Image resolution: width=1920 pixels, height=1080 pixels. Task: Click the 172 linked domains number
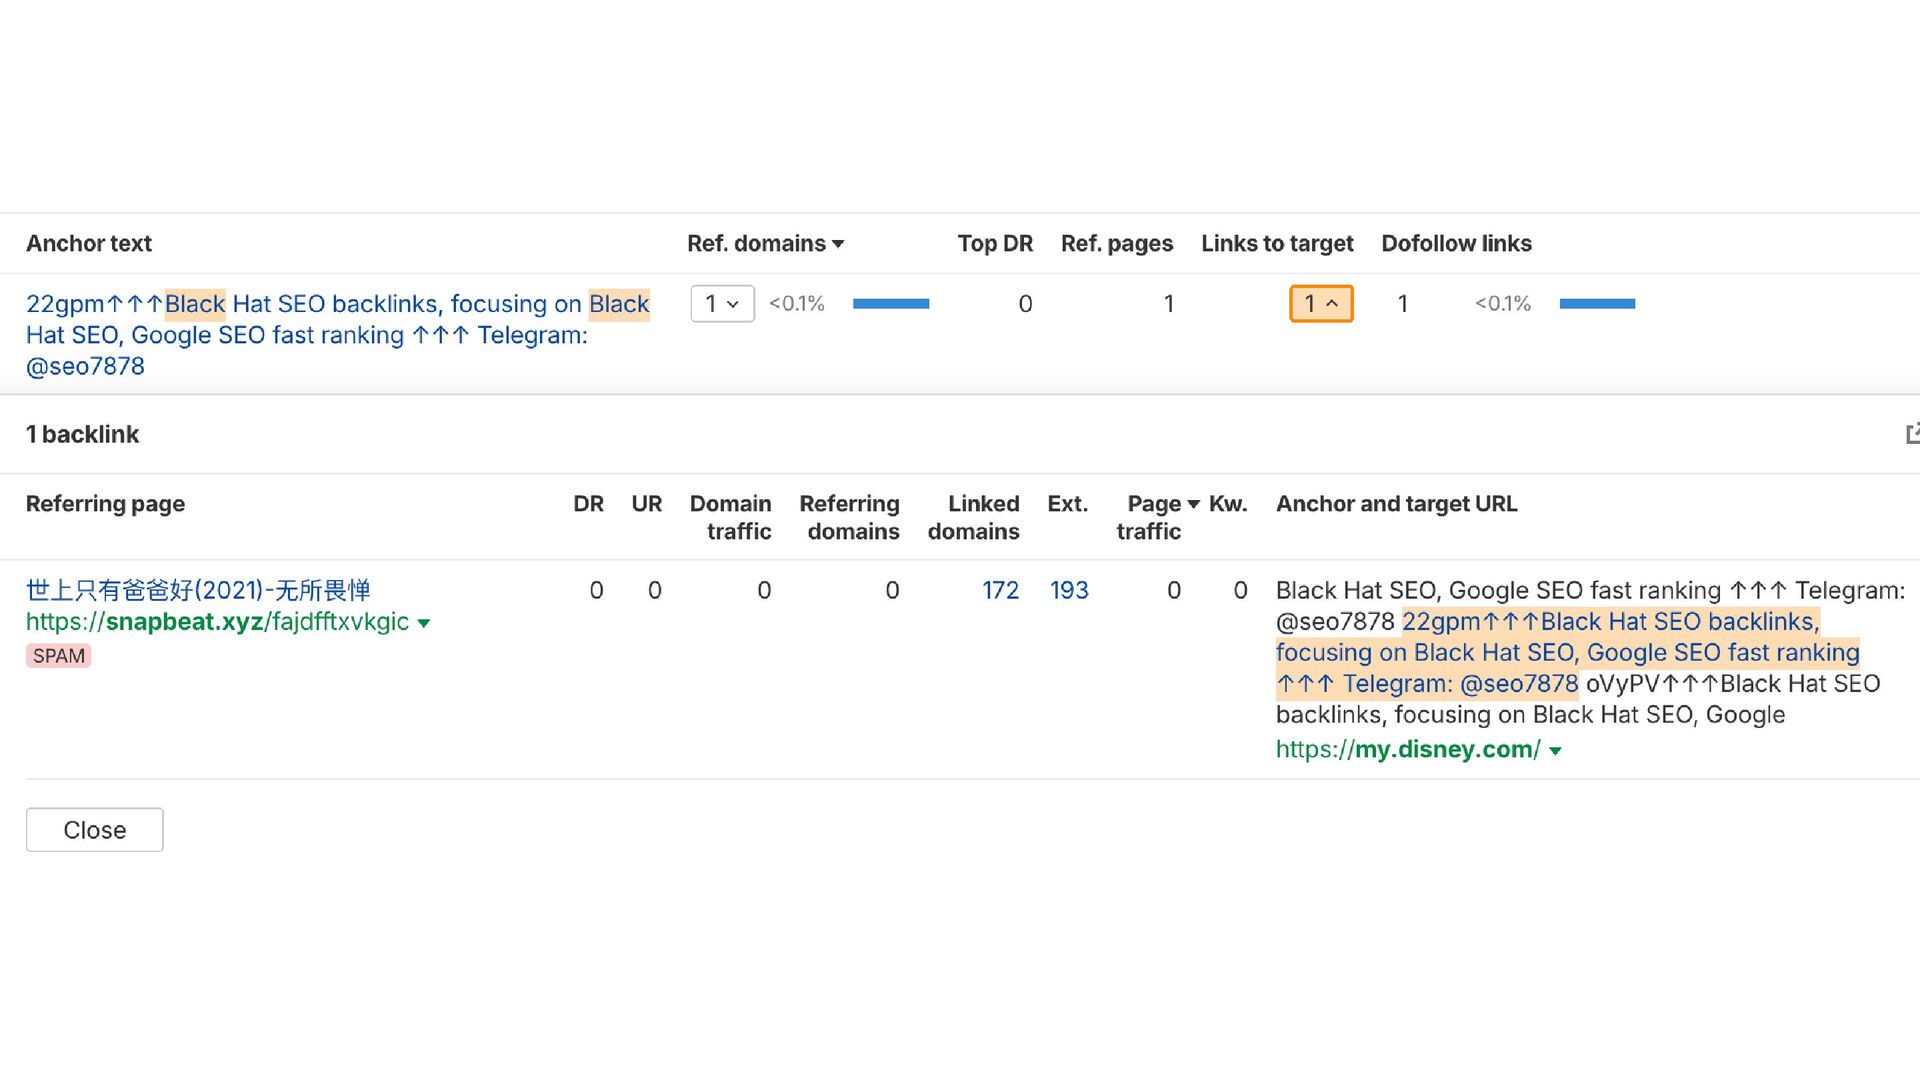tap(1000, 591)
